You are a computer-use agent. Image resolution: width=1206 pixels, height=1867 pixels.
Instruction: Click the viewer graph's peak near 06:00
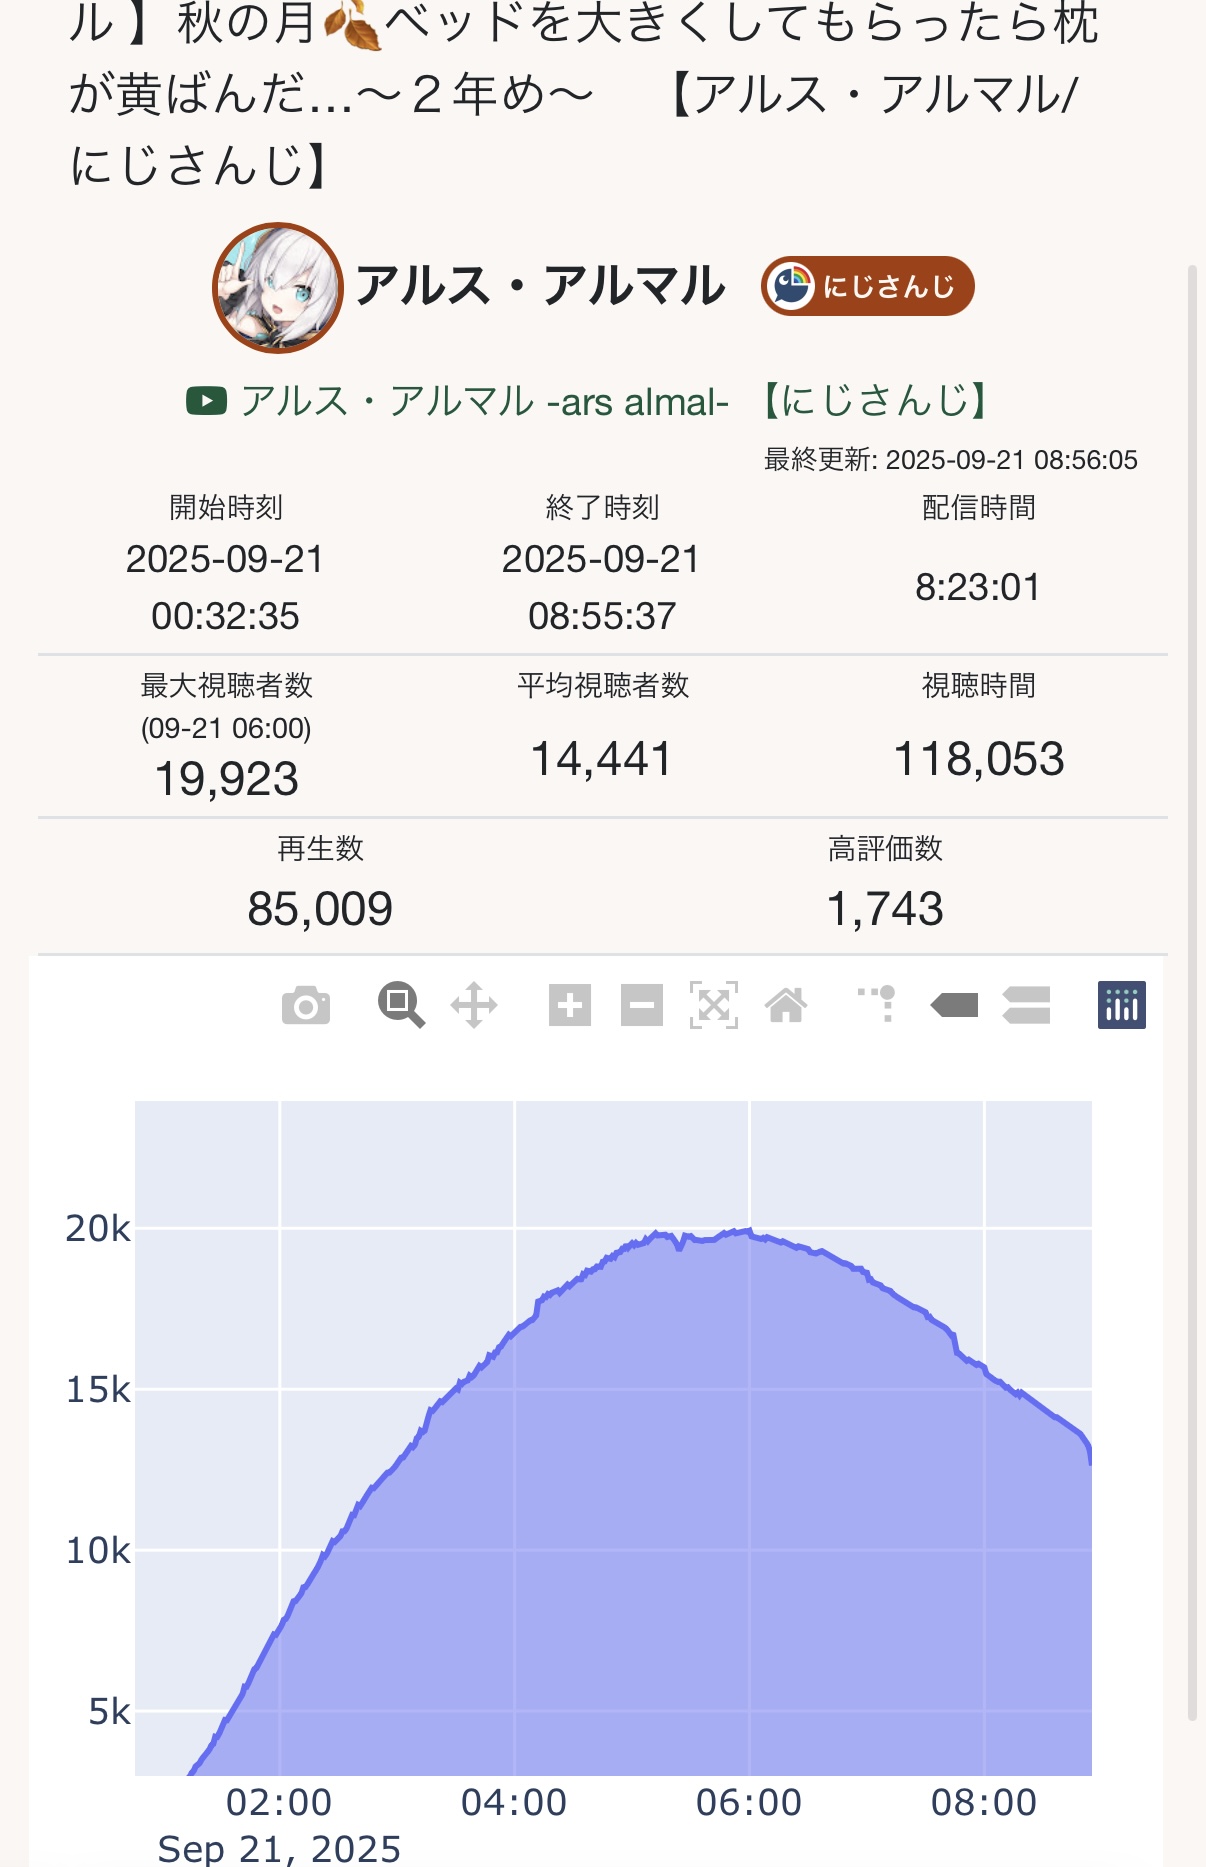click(748, 1231)
